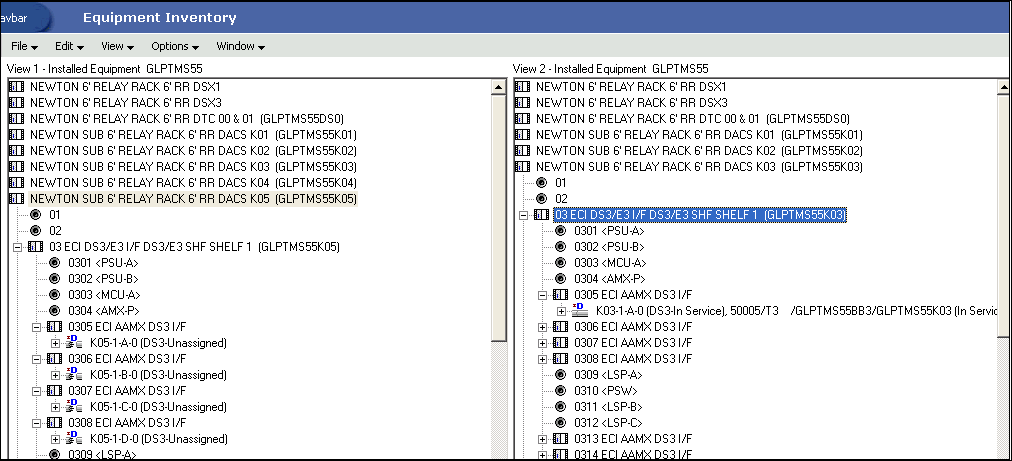
Task: Click slot icon of 01 under K05
Action: click(36, 215)
